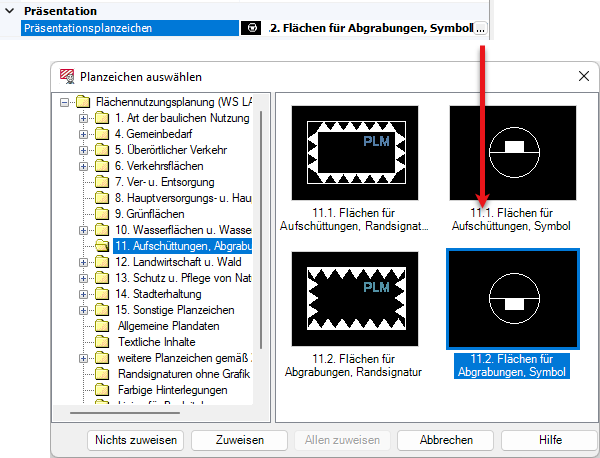600x458 pixels.
Task: Cancel dialog with Abbrechen button
Action: (x=445, y=440)
